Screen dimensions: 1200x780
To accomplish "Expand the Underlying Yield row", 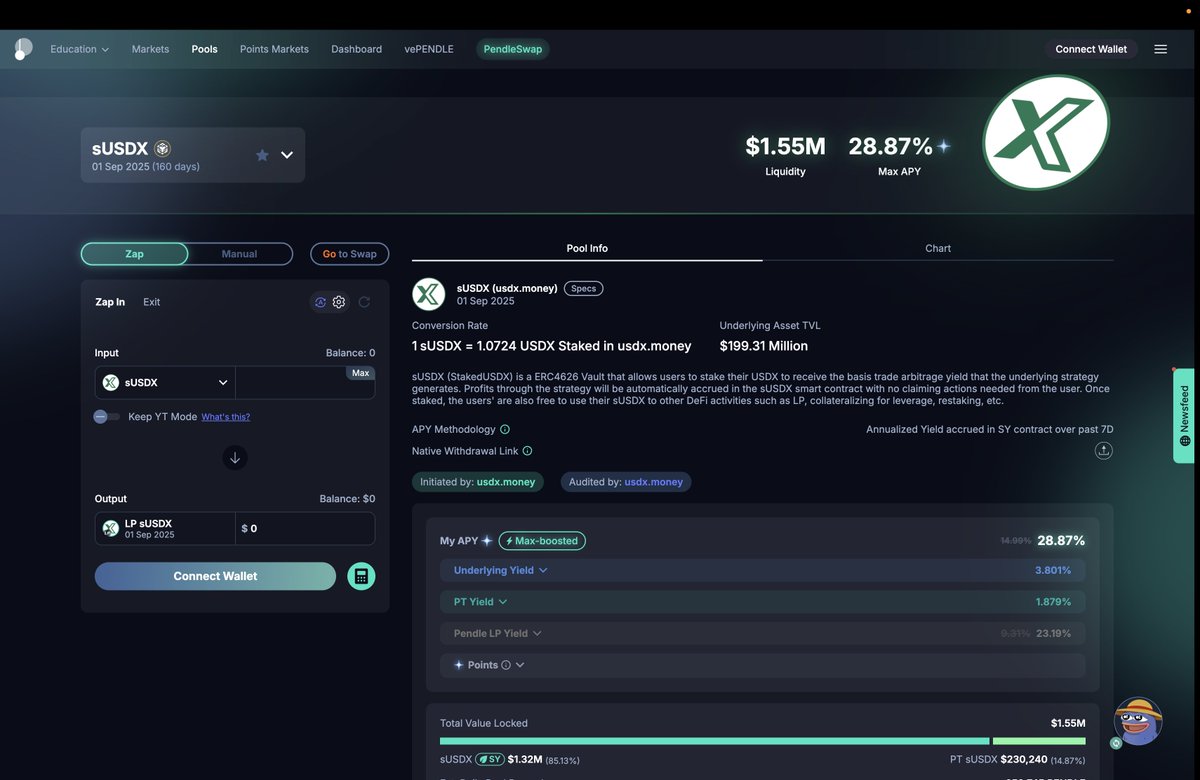I will 762,570.
